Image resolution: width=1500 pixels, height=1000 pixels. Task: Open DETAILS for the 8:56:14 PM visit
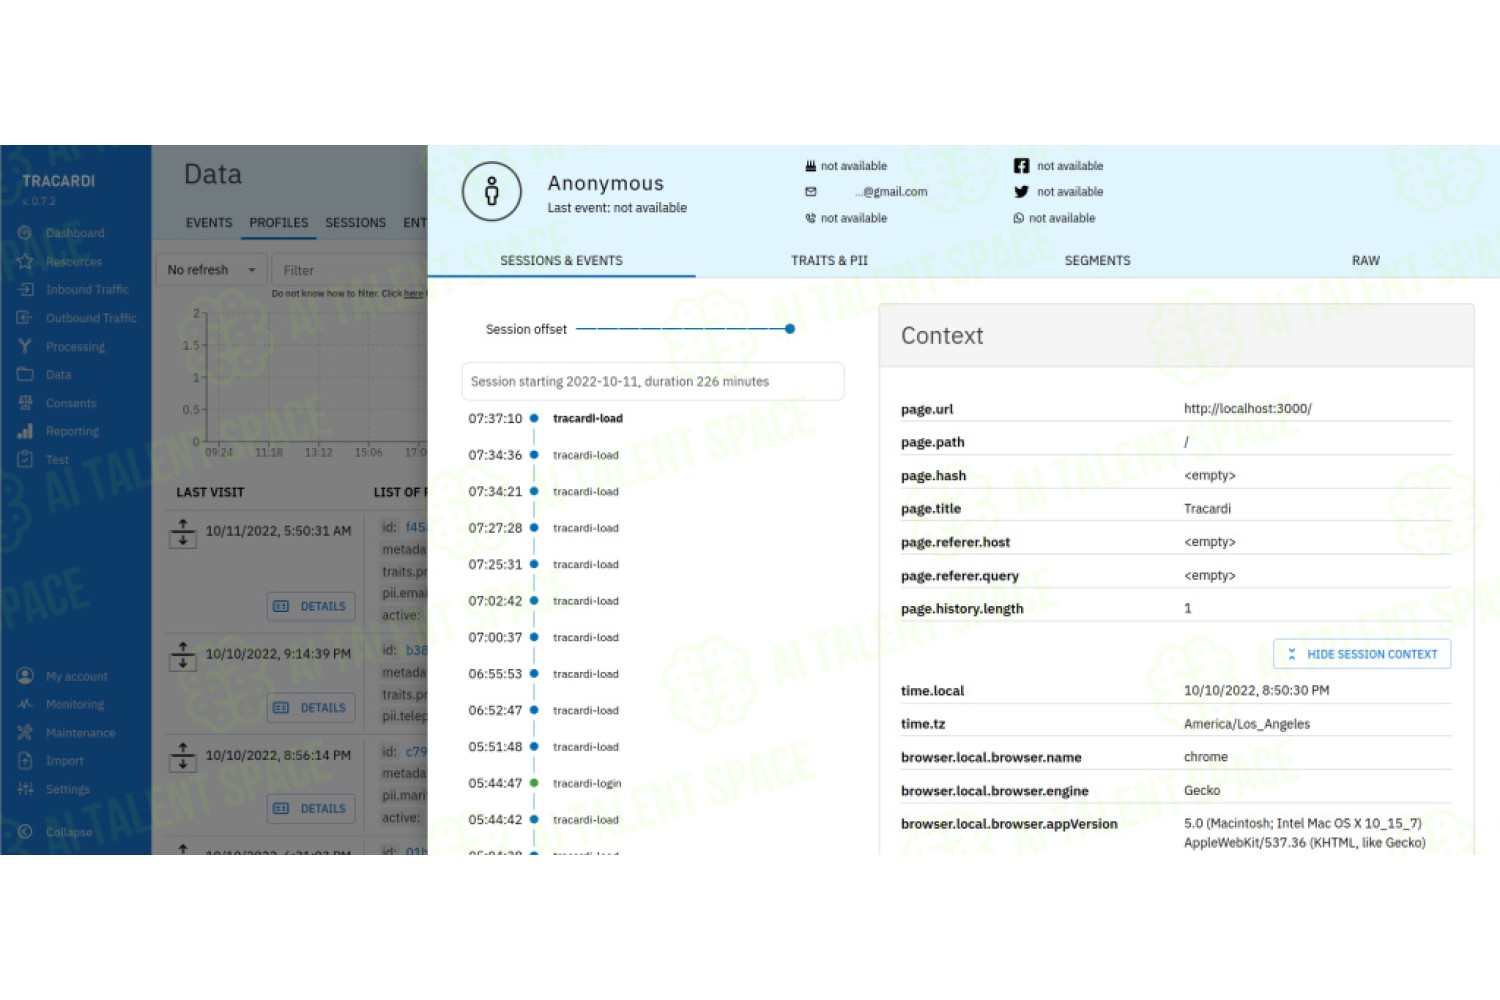click(x=311, y=809)
